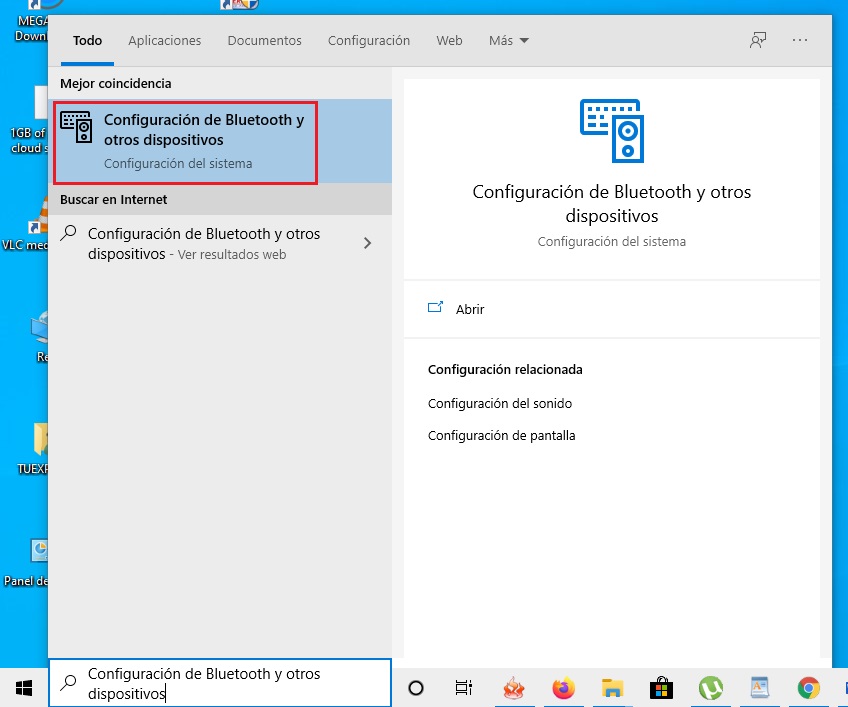Switch to the Aplicaciones search tab
The width and height of the screenshot is (848, 707).
165,41
